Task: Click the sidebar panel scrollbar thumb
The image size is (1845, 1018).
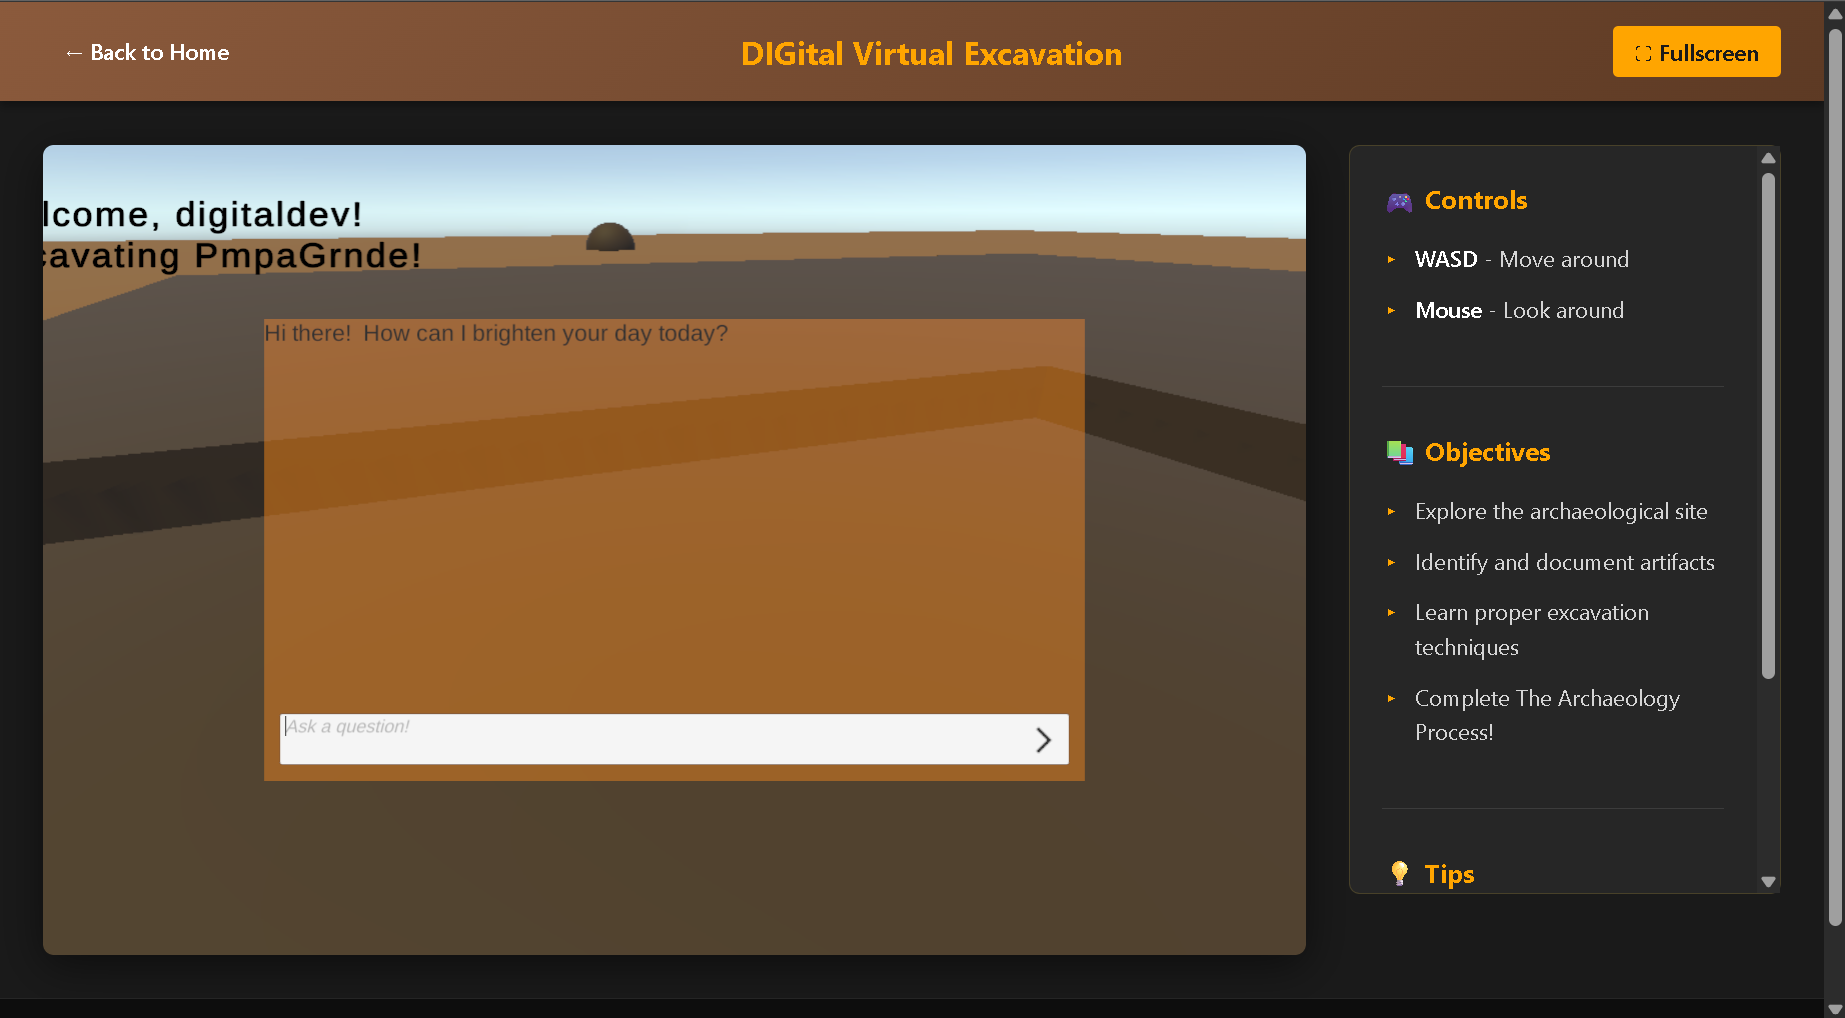Action: (1768, 425)
